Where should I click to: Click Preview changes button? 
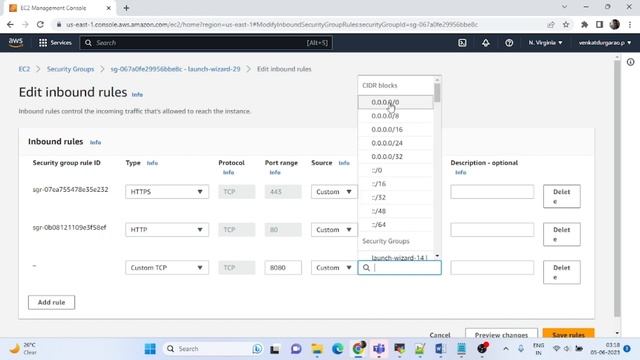pos(501,334)
